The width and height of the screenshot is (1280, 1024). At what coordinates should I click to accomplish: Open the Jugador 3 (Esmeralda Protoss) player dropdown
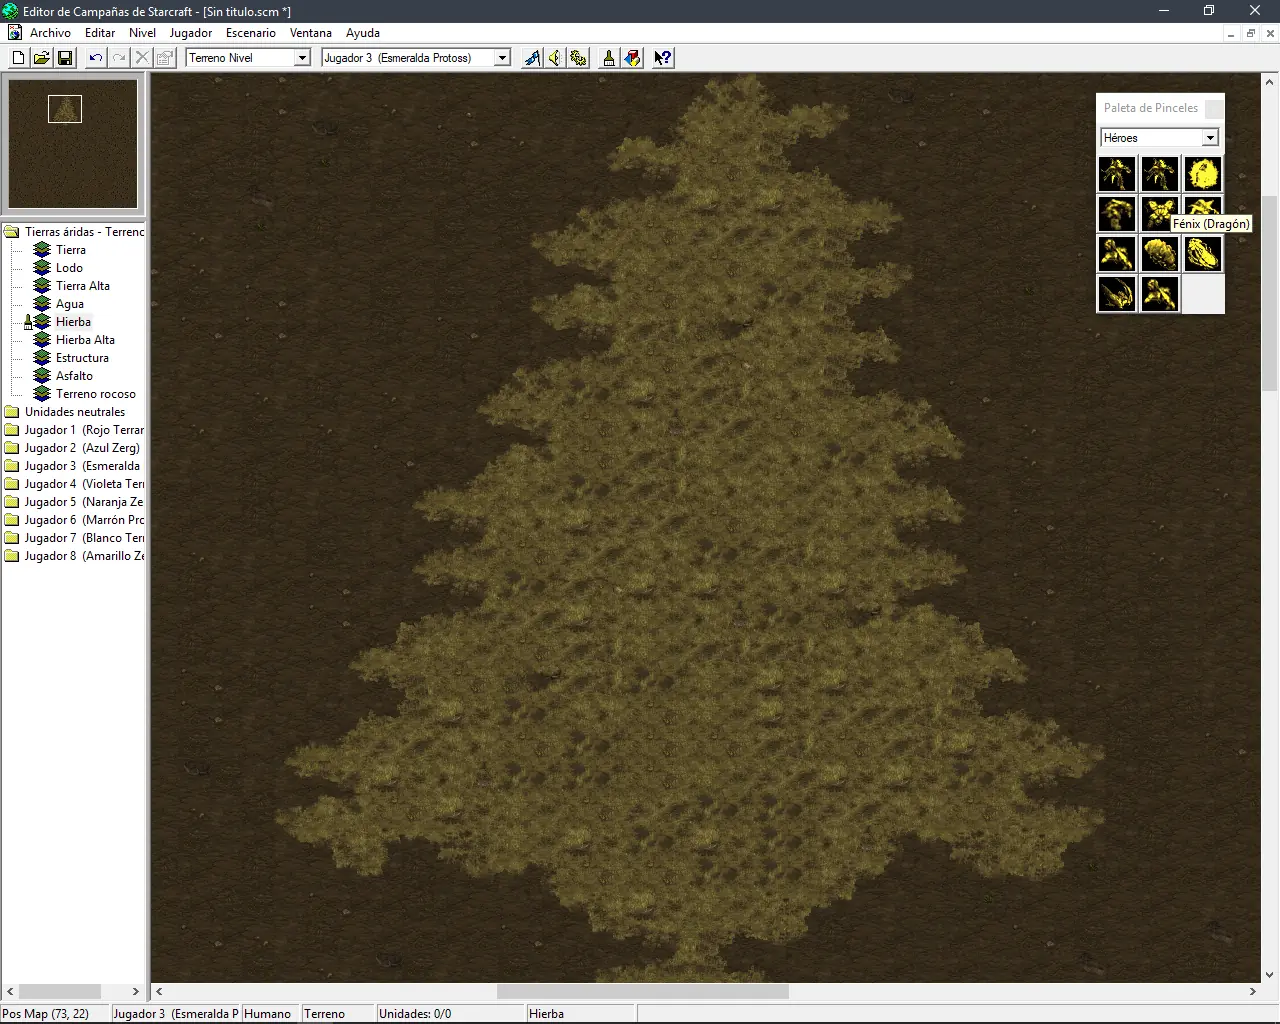(x=502, y=58)
